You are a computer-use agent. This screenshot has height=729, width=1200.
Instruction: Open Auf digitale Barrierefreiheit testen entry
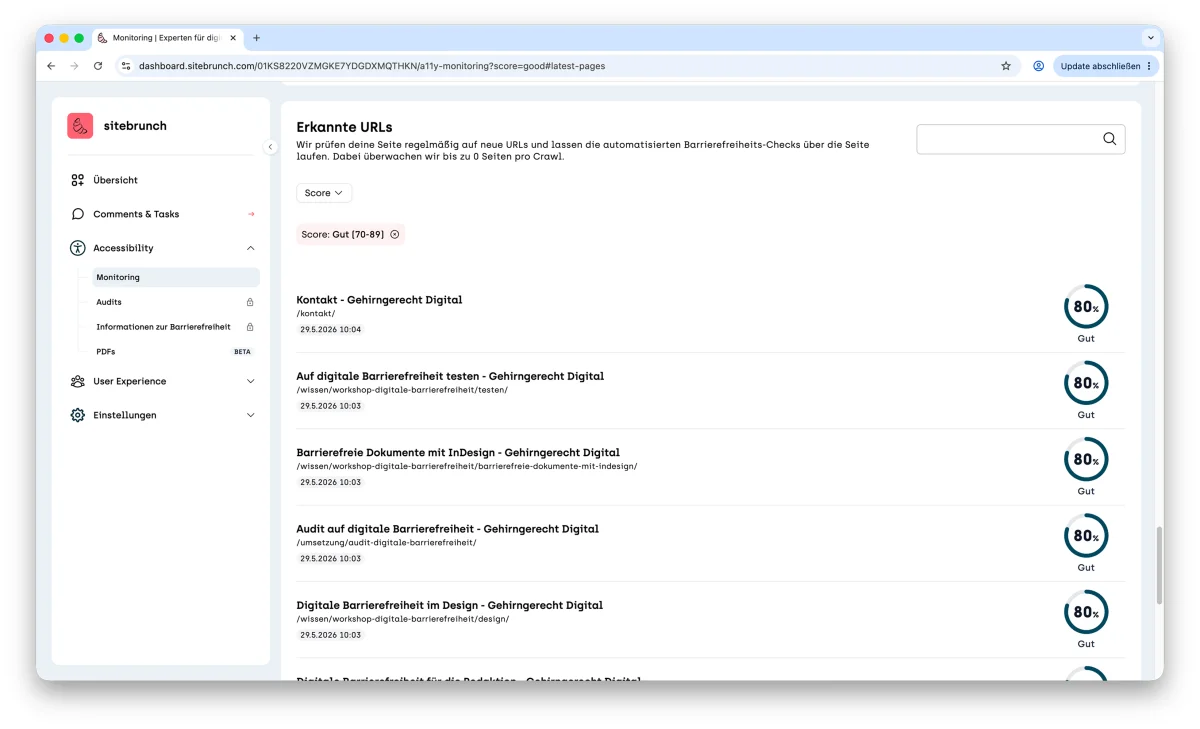click(x=450, y=376)
